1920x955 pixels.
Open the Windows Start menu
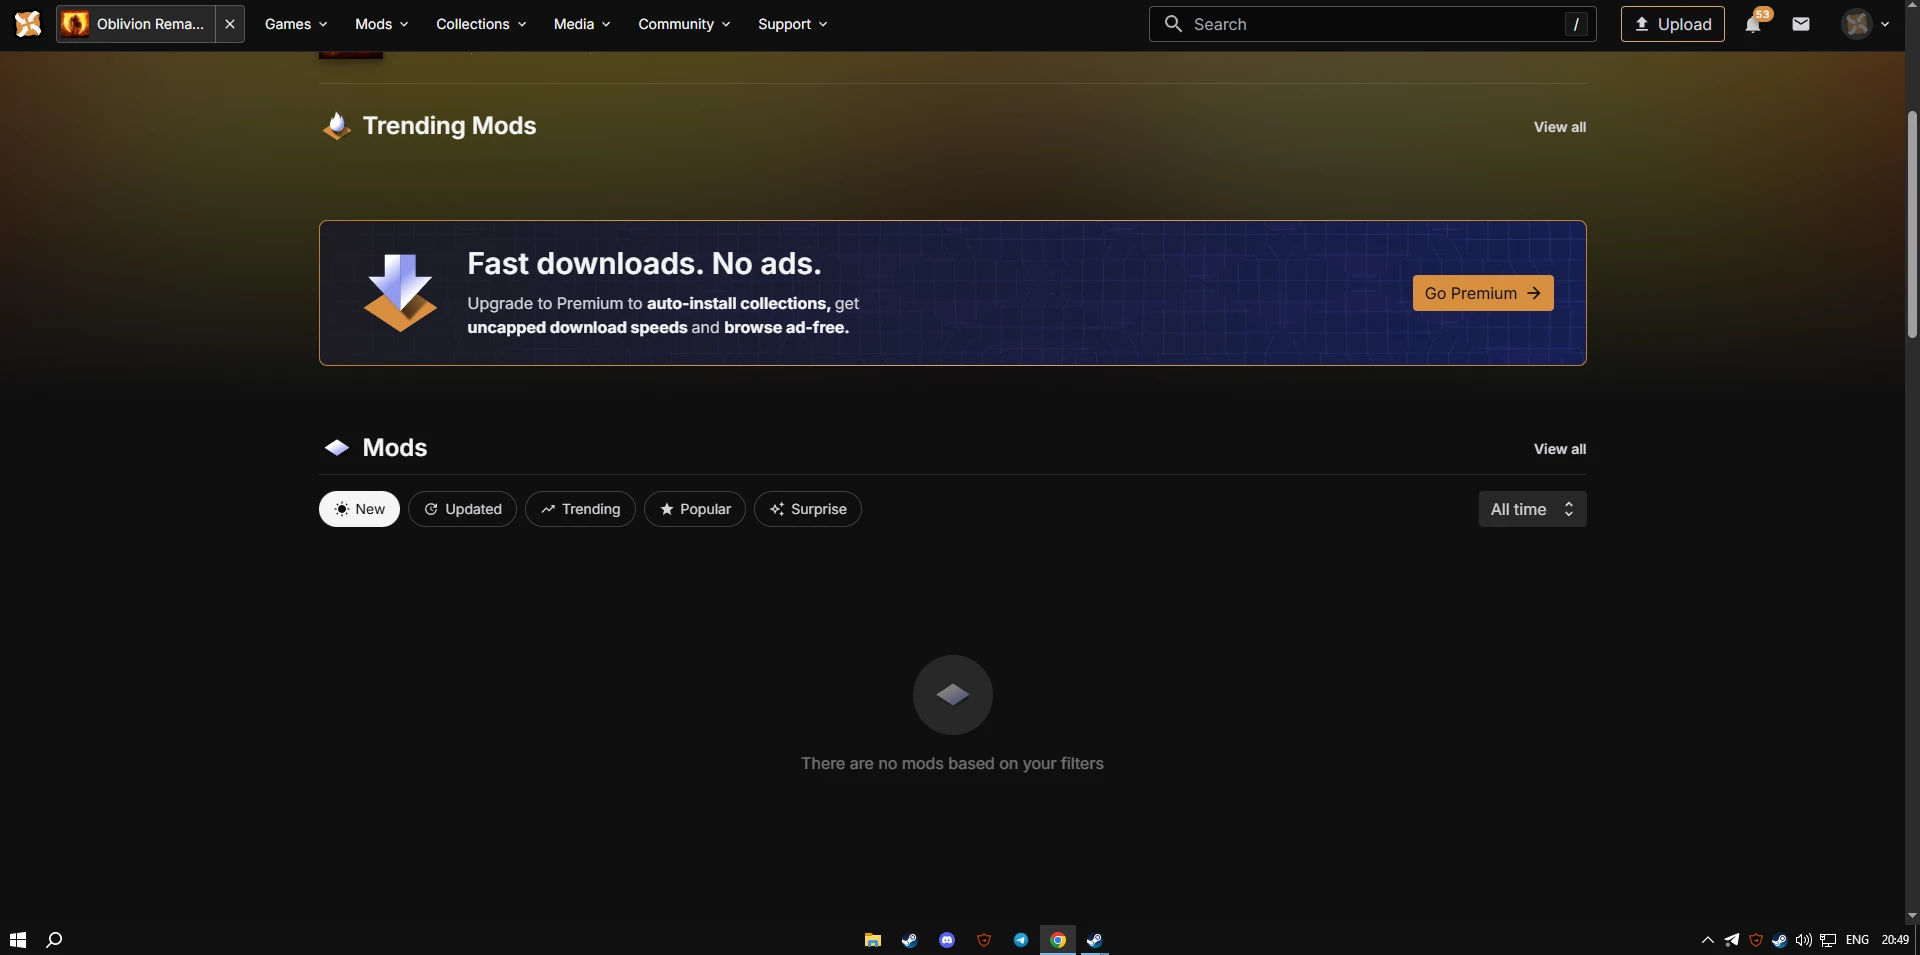coord(18,940)
